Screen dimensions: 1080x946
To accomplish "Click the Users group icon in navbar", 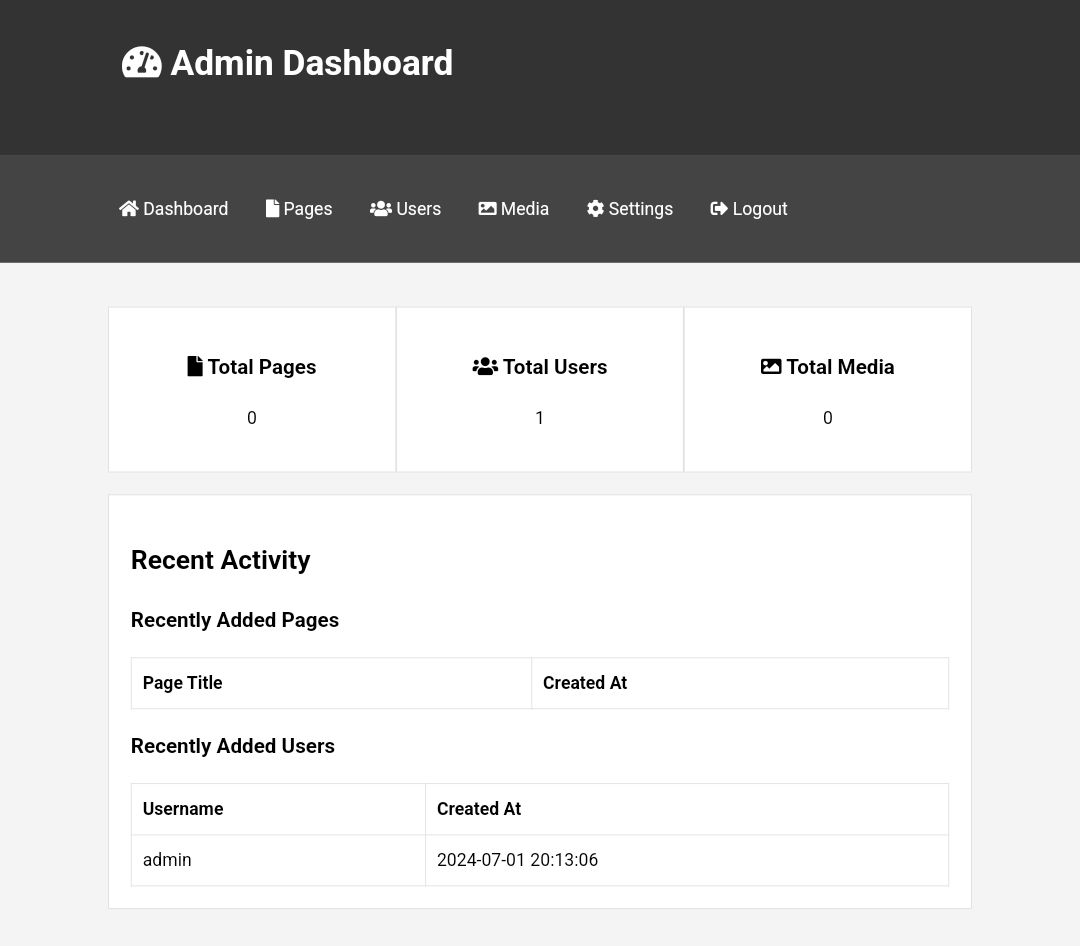I will (380, 208).
